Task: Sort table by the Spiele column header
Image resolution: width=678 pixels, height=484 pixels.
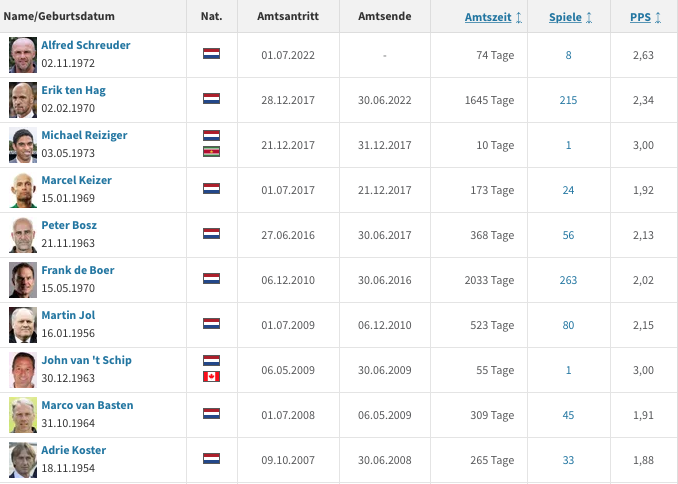Action: tap(565, 17)
